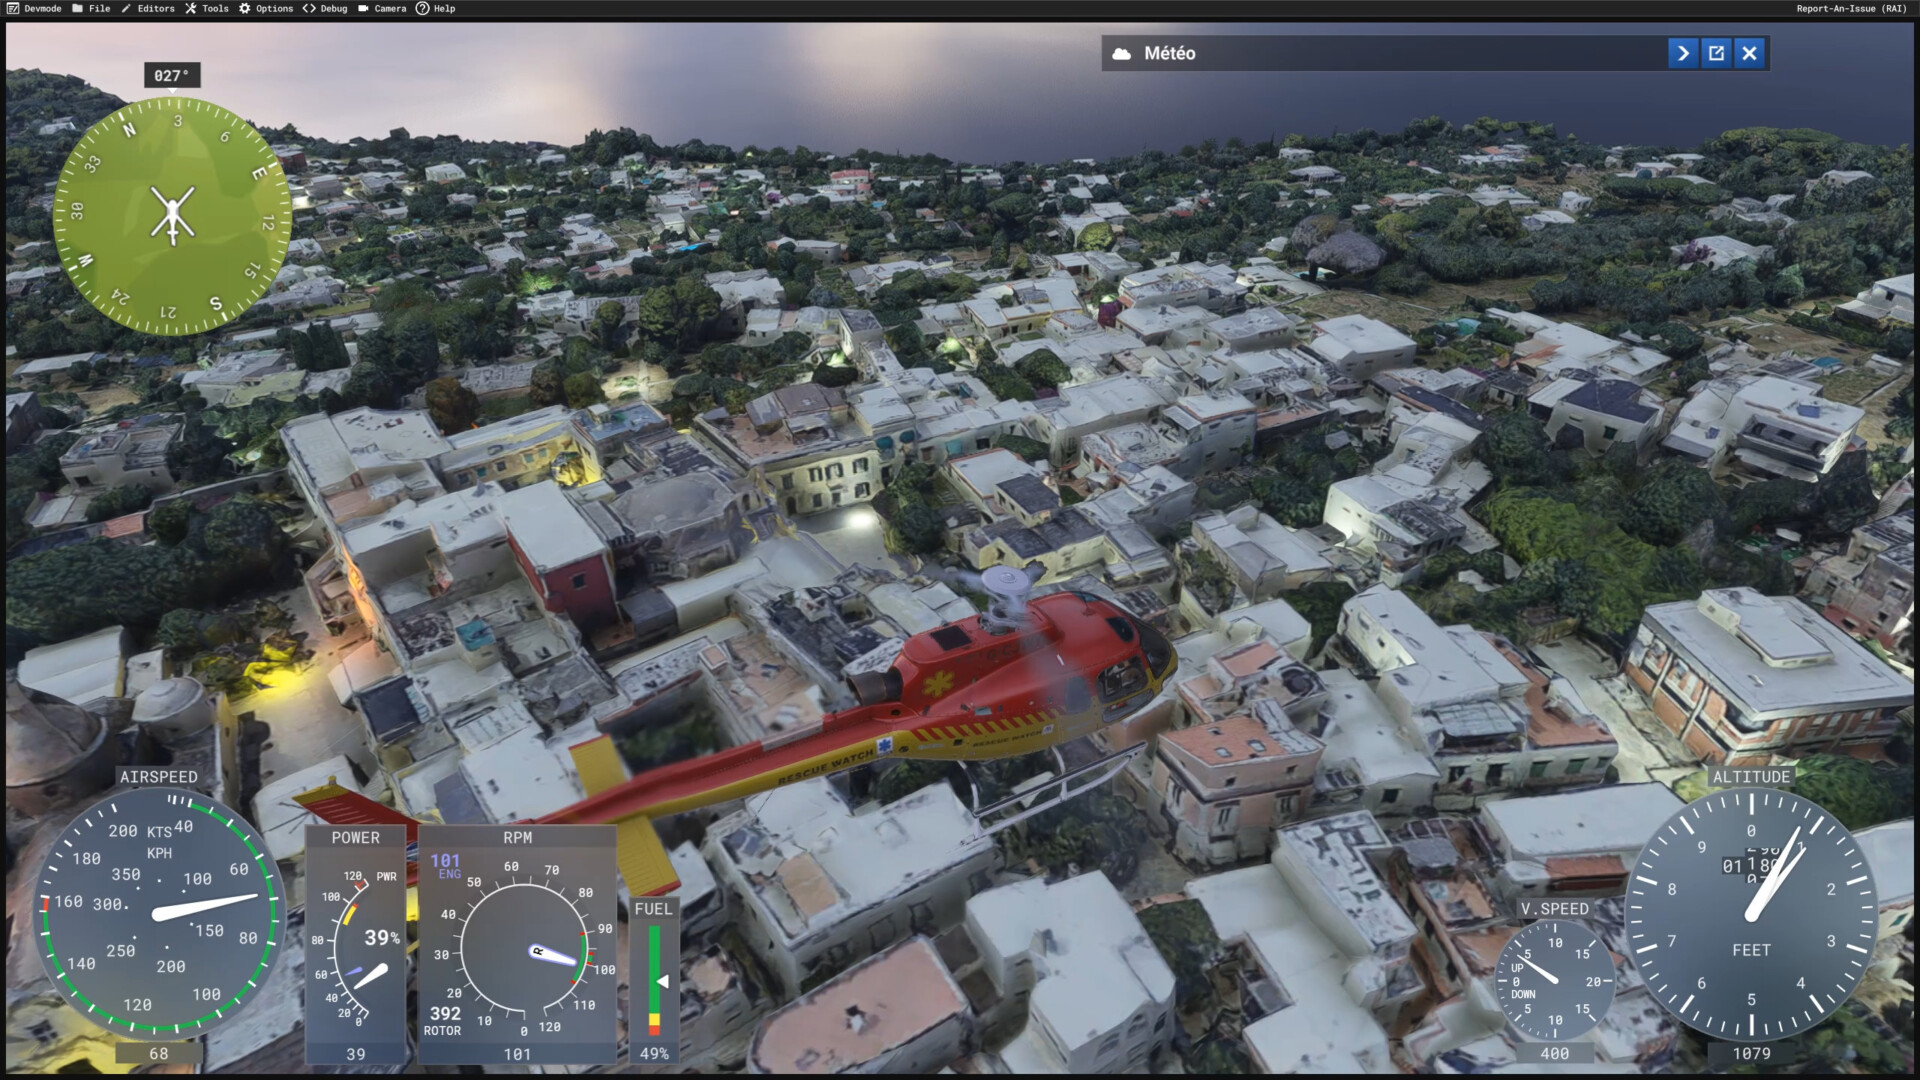Click Report-An-Issue (RAI) link
The image size is (1920, 1080).
(1850, 8)
